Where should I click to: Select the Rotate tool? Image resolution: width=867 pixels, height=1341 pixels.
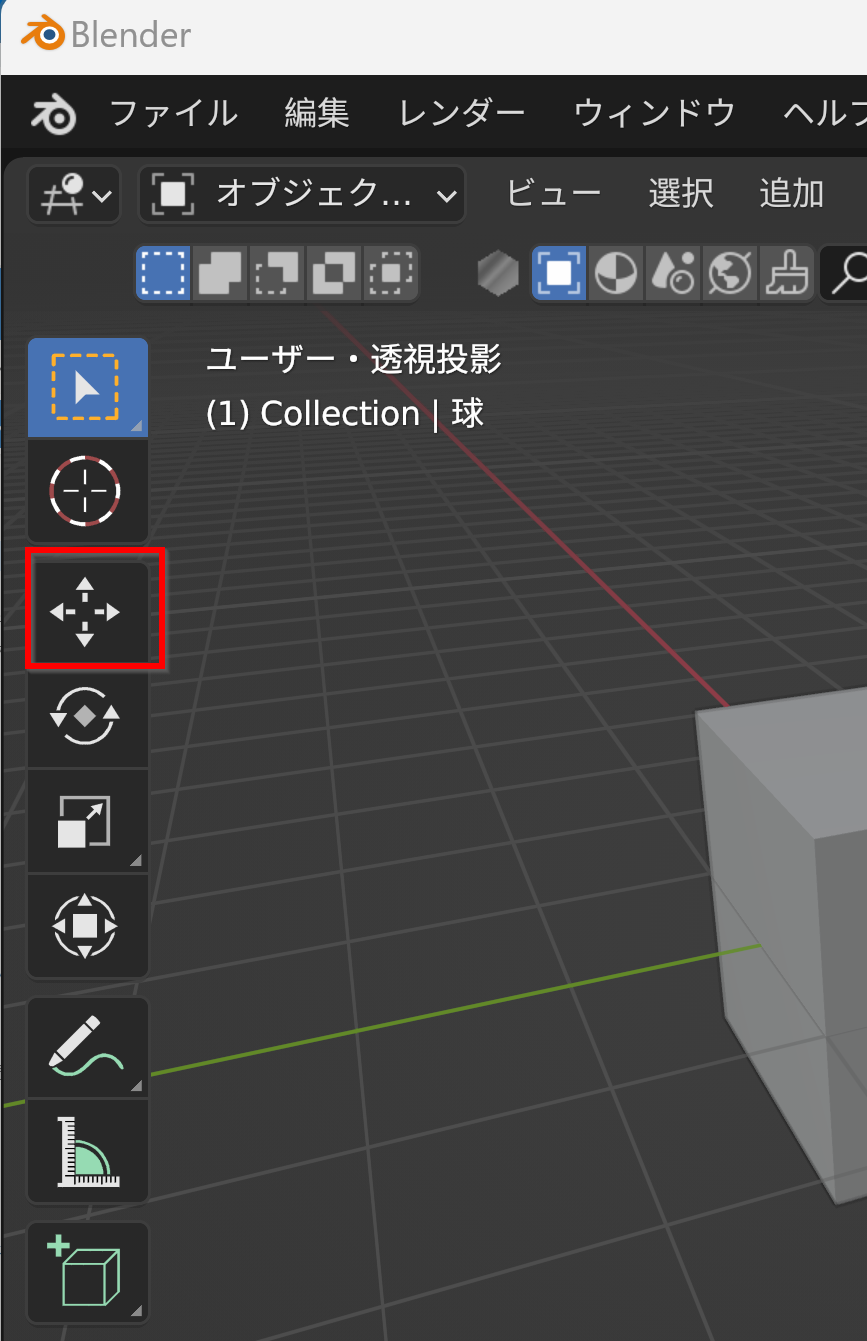(86, 716)
